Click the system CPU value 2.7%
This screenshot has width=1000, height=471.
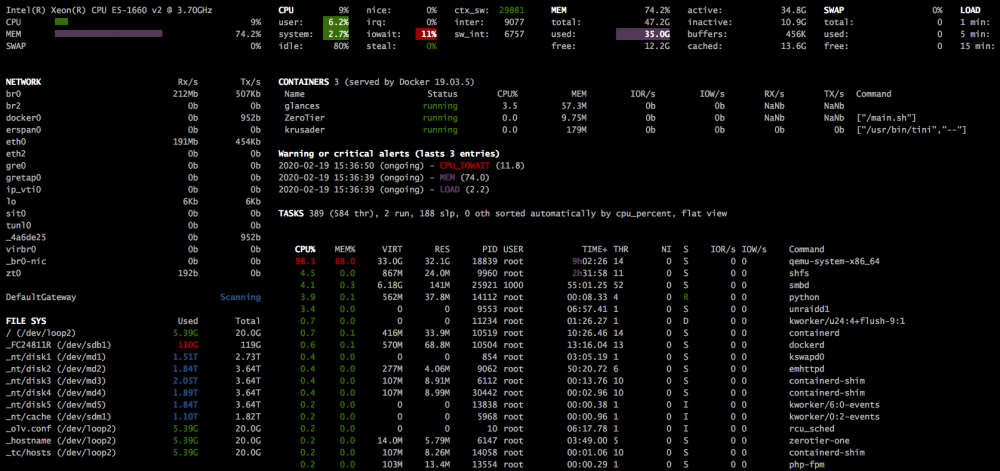coord(336,34)
